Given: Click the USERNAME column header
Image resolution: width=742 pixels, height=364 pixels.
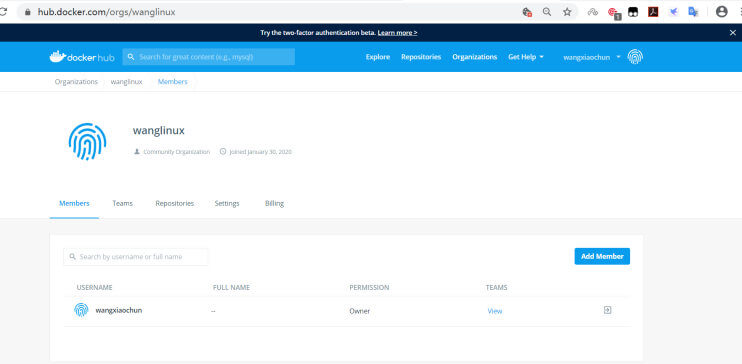Looking at the screenshot, I should pyautogui.click(x=94, y=287).
